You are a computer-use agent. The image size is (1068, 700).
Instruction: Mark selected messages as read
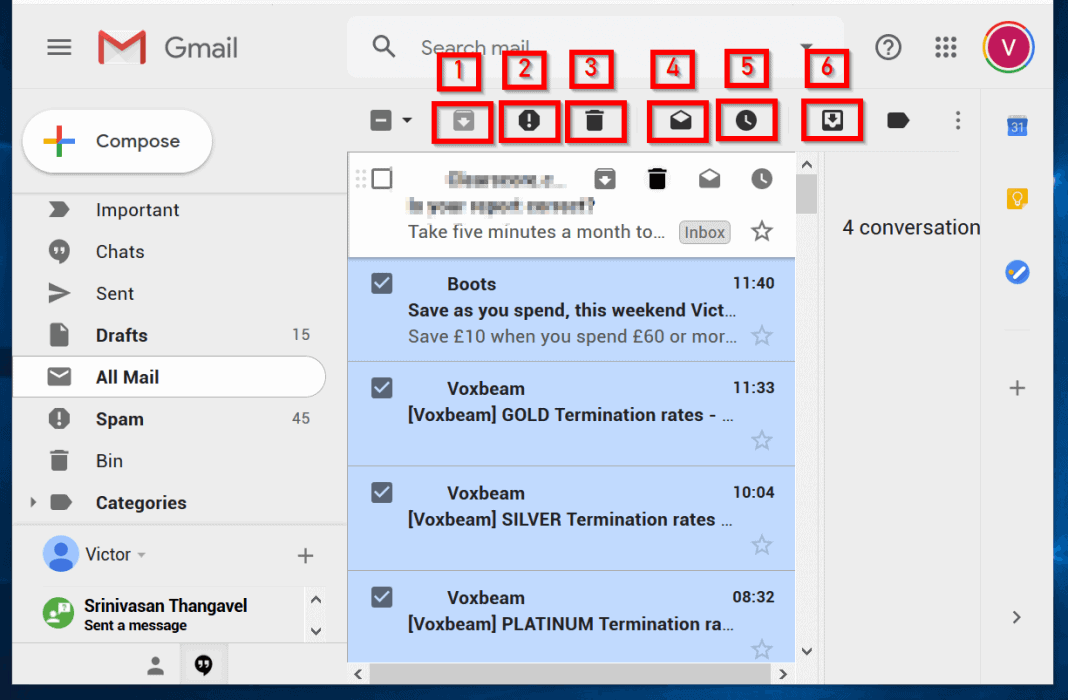click(677, 120)
